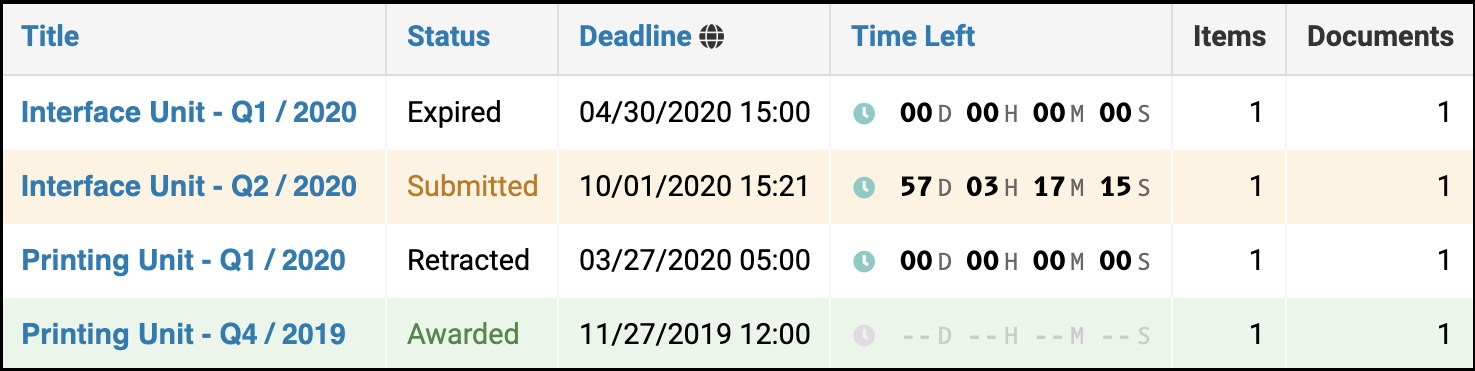
Task: Sort the table by Title column
Action: click(50, 37)
